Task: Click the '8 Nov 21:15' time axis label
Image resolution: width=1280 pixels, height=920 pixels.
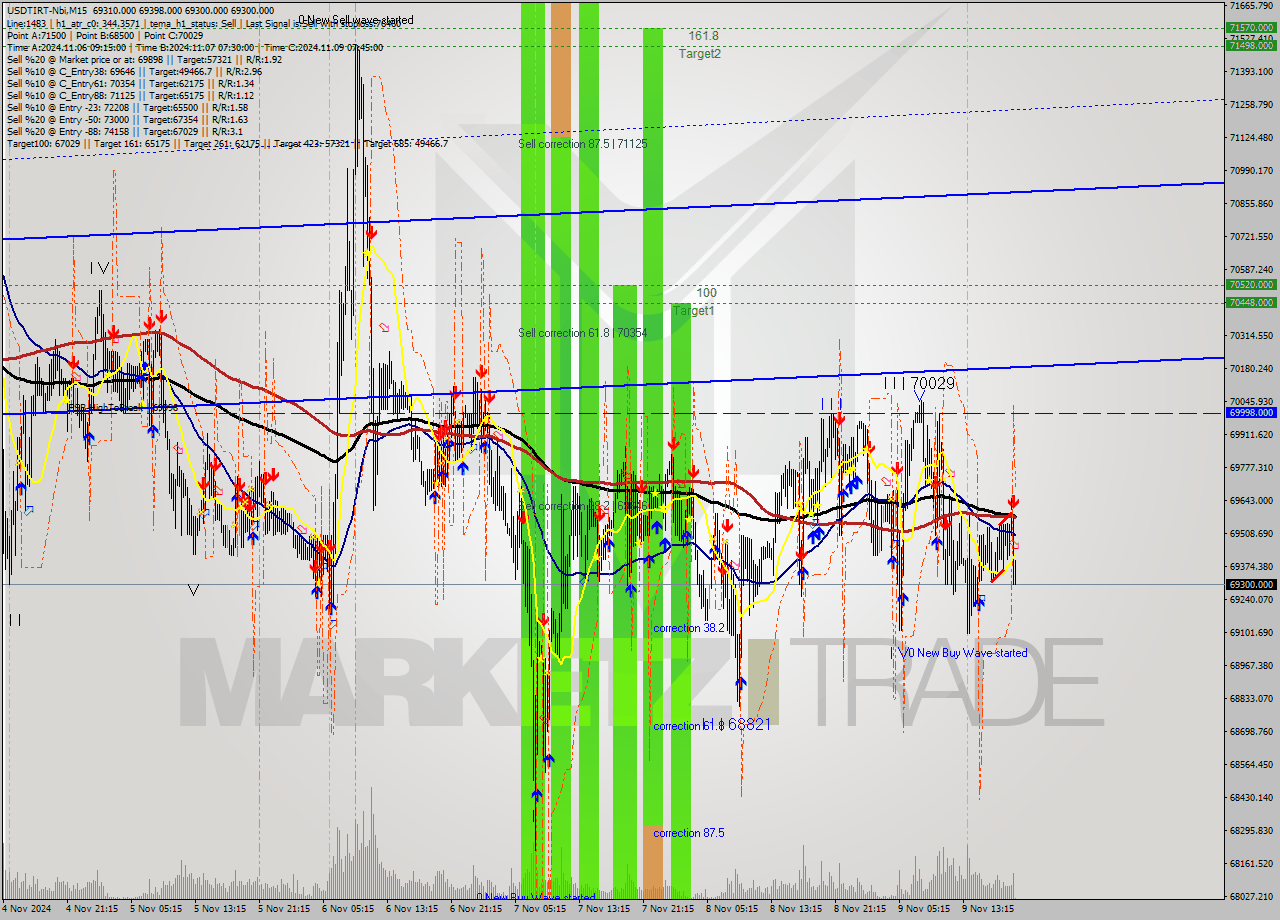Action: coord(860,909)
